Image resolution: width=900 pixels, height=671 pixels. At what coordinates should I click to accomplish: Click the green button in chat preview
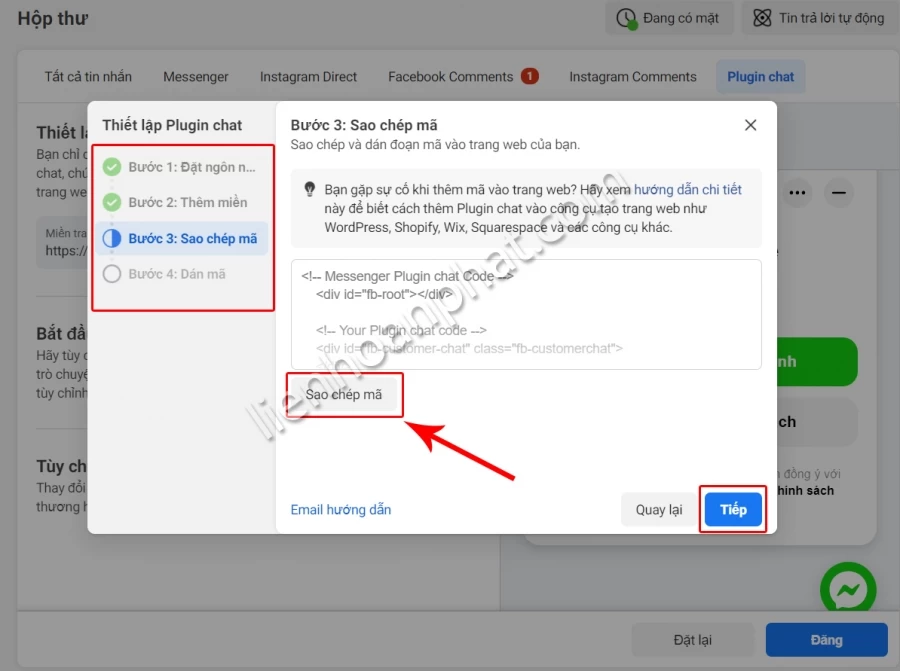817,362
